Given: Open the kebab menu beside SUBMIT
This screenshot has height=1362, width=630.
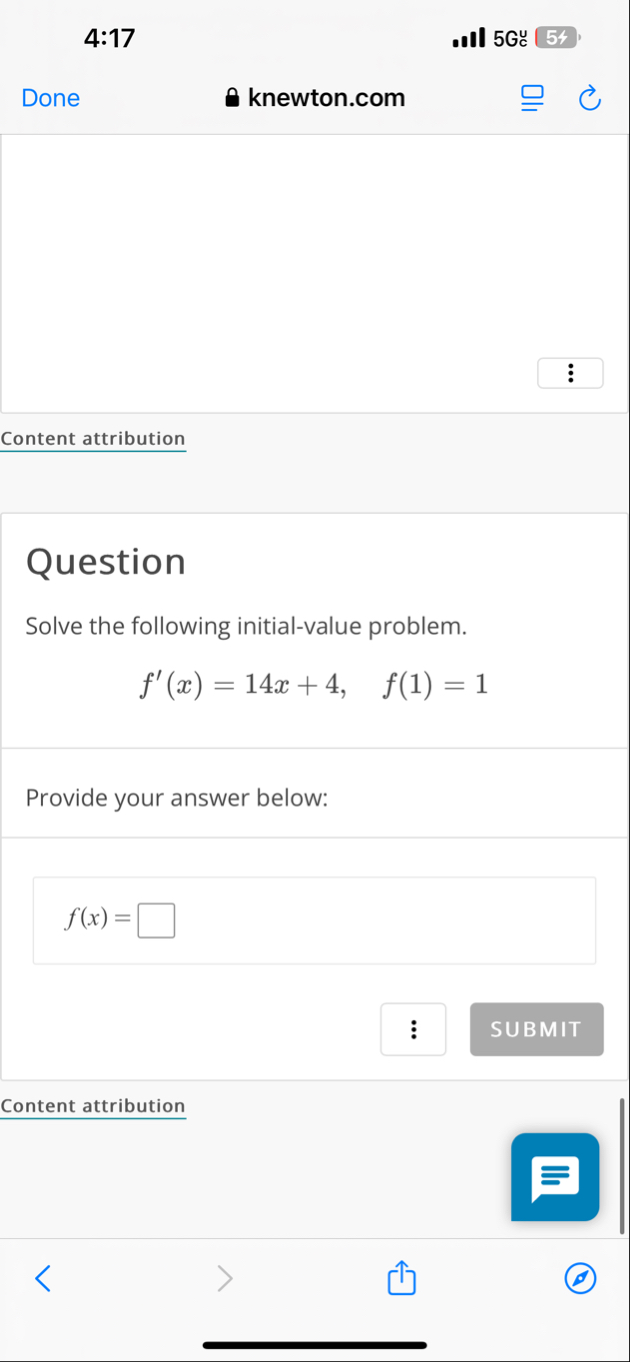Looking at the screenshot, I should coord(413,1029).
